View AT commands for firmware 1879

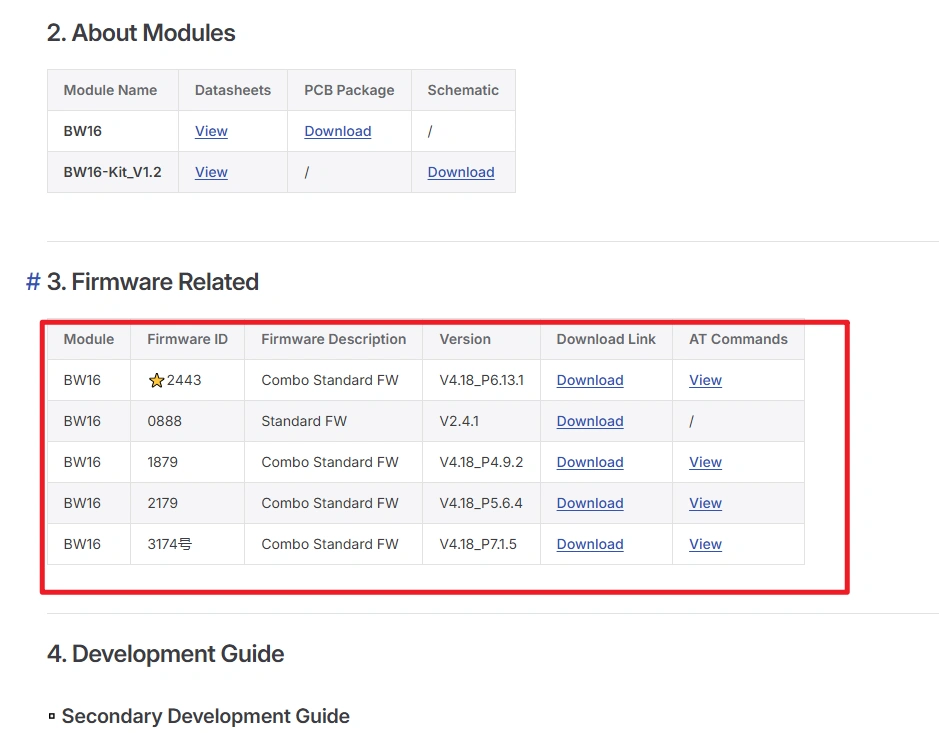pos(705,462)
